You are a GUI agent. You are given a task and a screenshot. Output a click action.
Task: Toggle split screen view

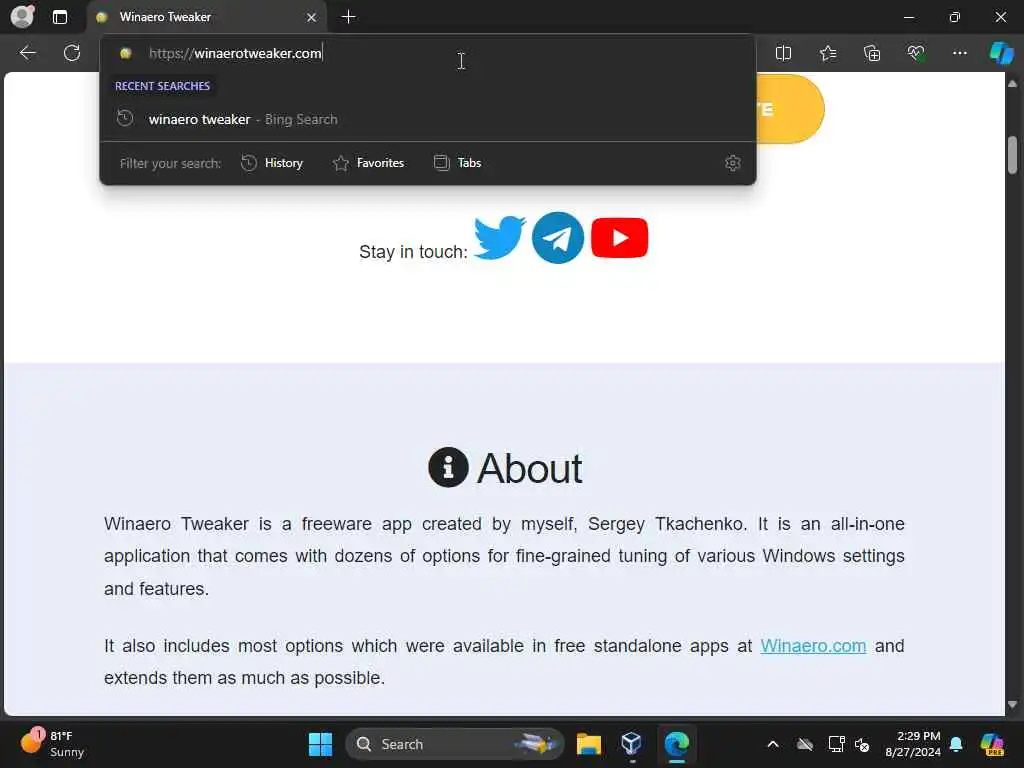pos(783,53)
